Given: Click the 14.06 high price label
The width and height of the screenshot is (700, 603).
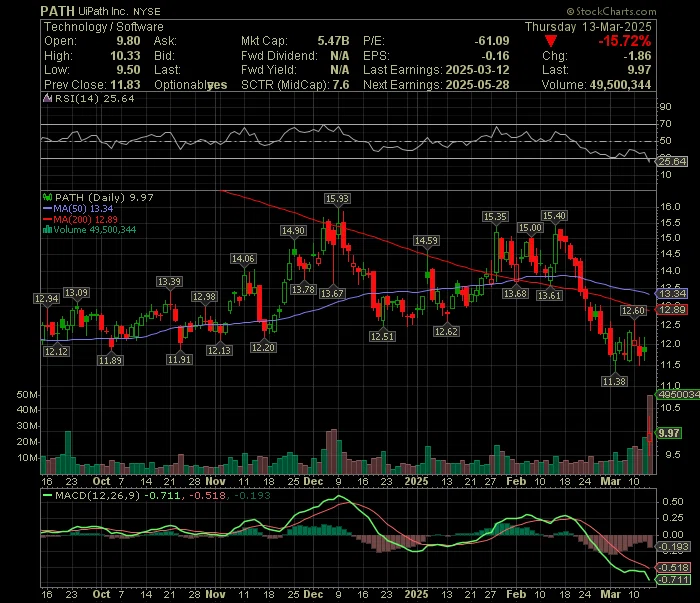Looking at the screenshot, I should point(243,258).
